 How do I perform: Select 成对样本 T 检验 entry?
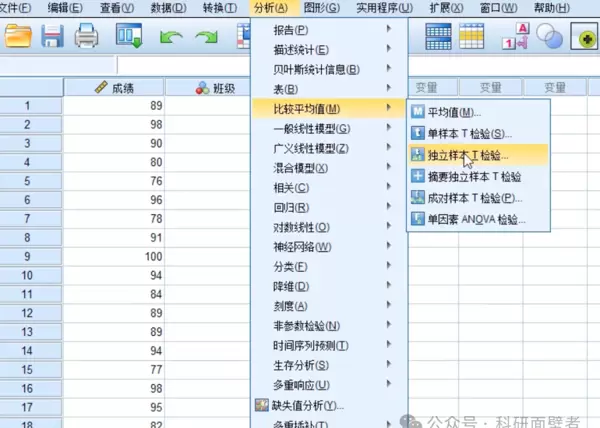pos(474,197)
